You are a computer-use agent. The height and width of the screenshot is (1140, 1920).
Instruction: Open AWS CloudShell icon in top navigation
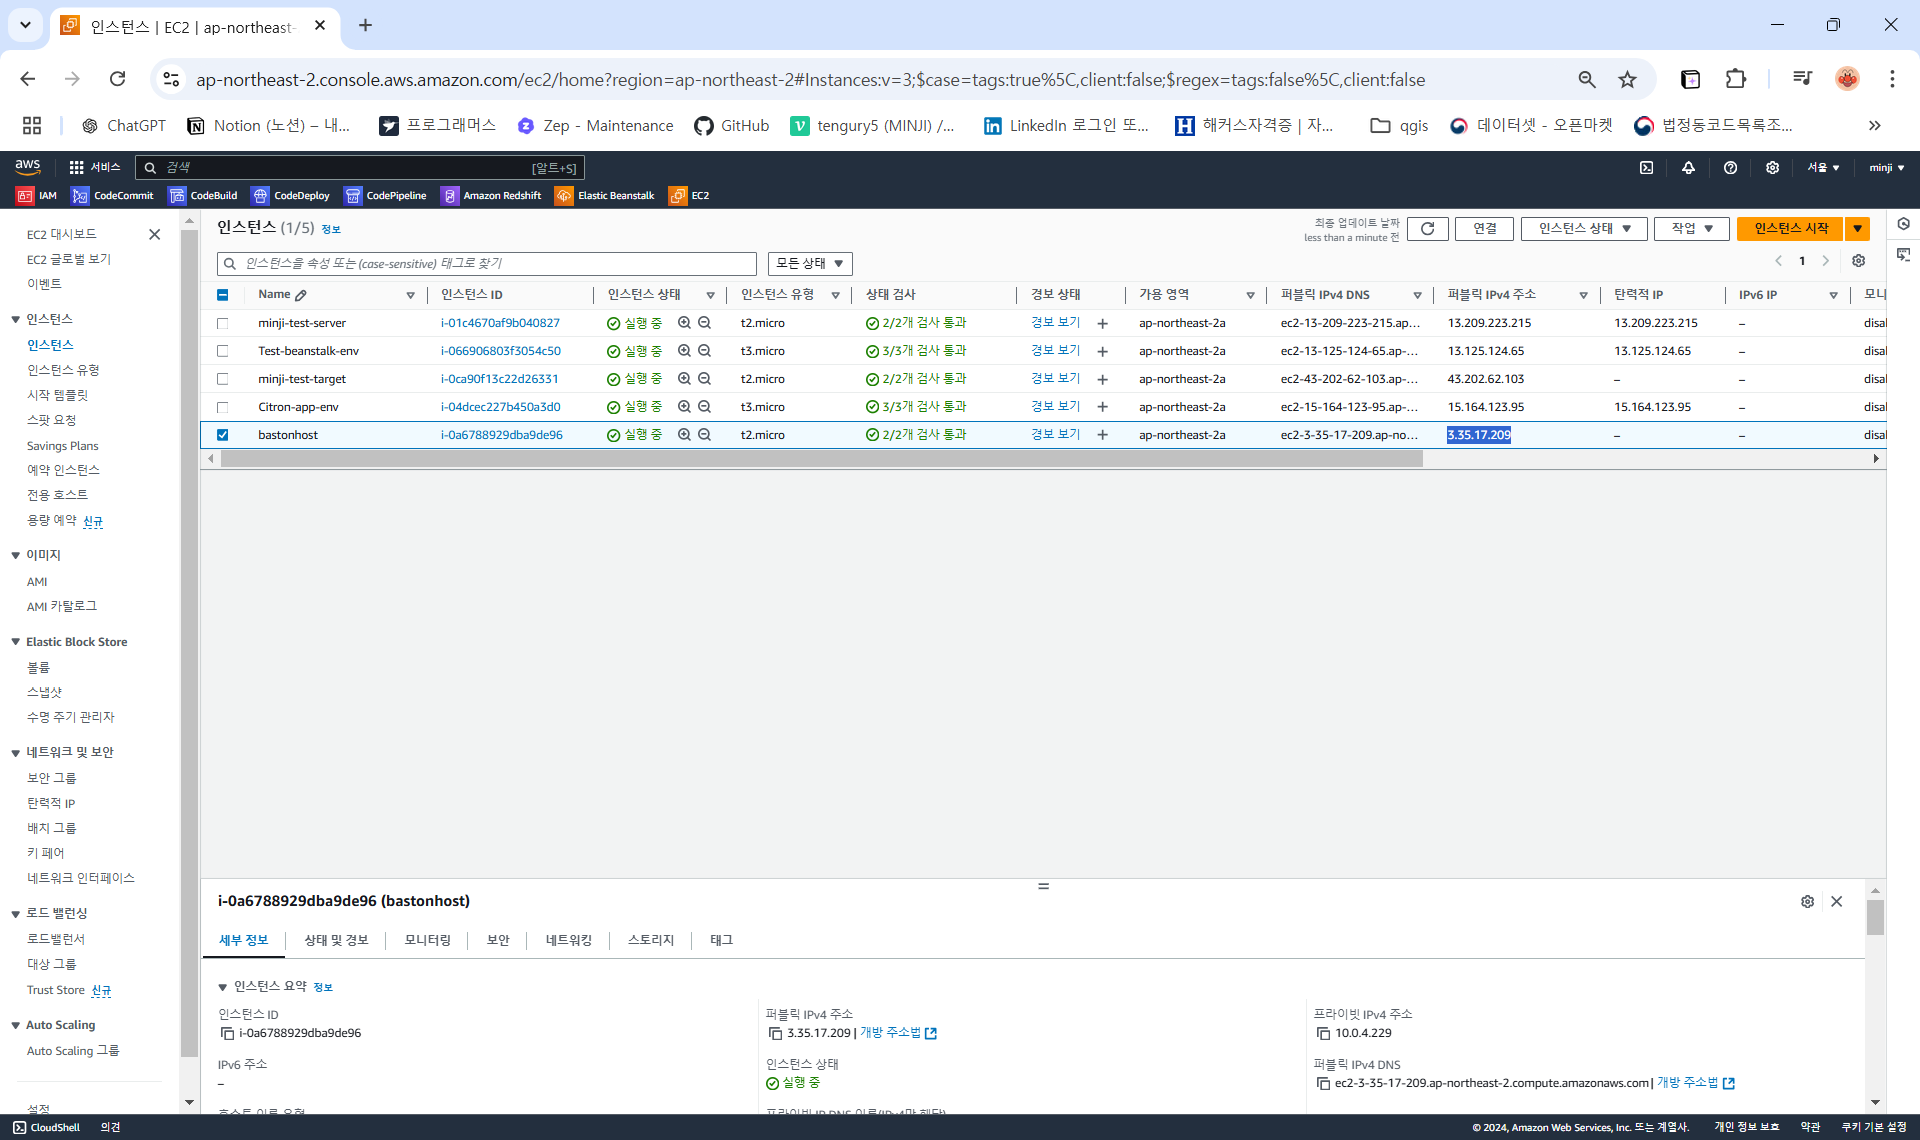1646,168
